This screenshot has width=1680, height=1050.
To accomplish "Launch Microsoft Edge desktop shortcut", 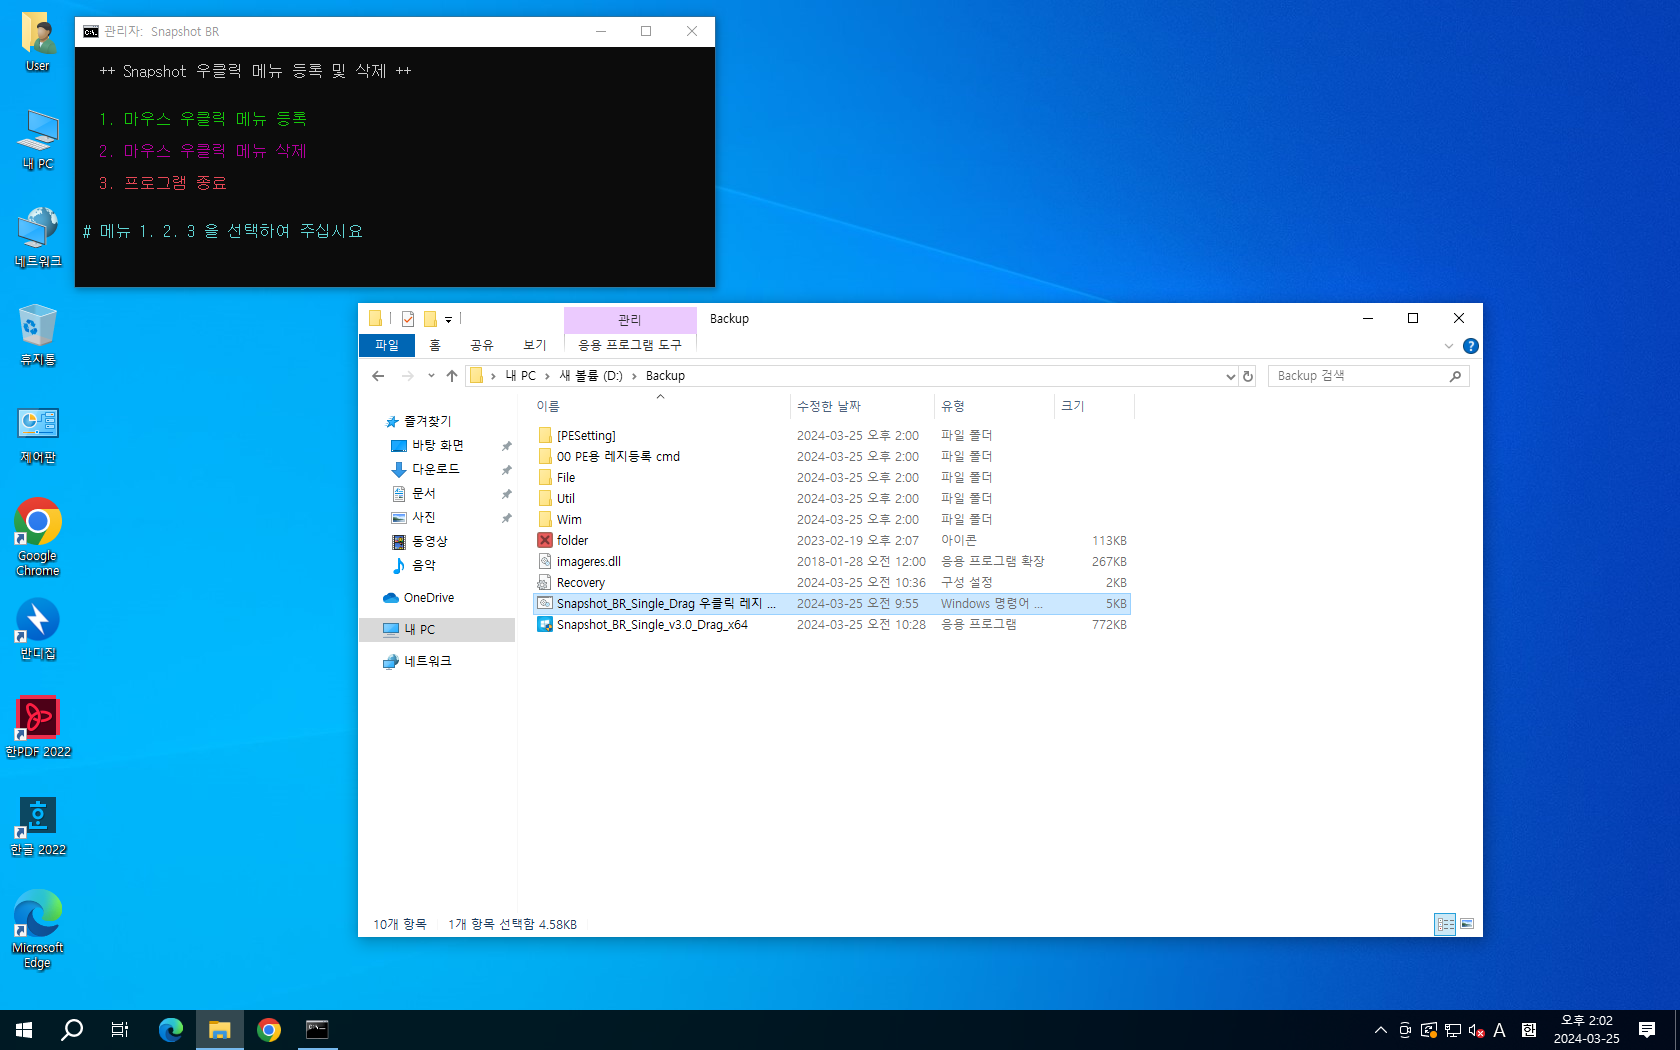I will [x=38, y=930].
